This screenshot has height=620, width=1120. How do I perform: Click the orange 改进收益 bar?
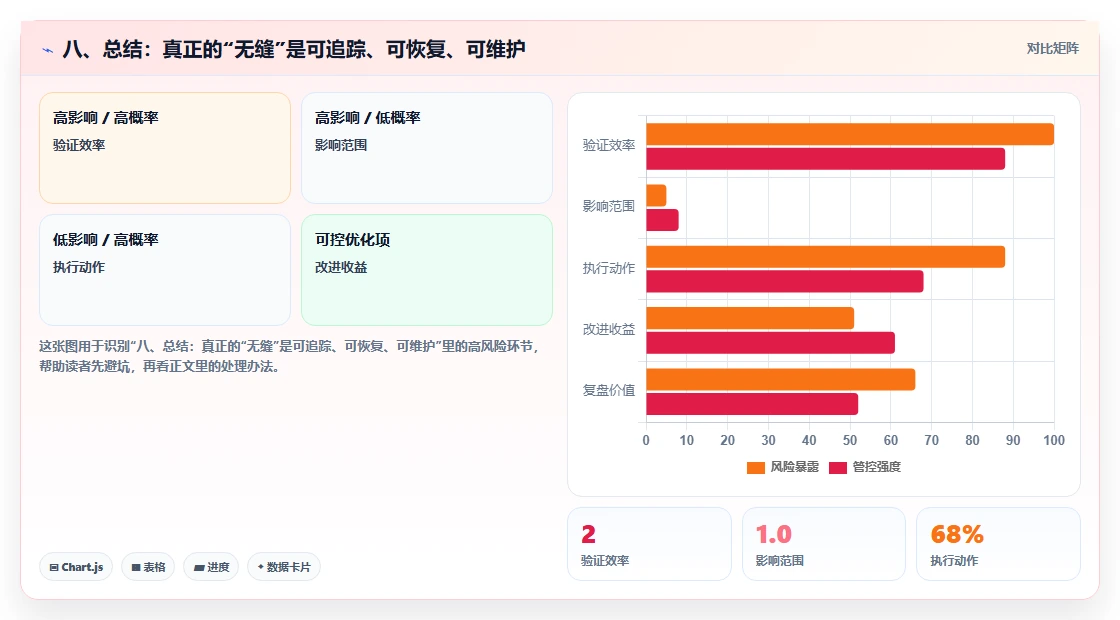pos(750,319)
